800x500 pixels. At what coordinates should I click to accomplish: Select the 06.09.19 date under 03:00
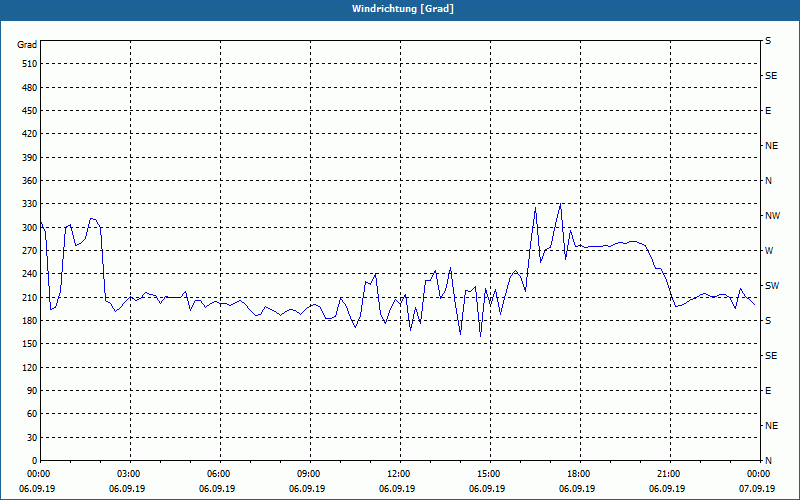(127, 489)
